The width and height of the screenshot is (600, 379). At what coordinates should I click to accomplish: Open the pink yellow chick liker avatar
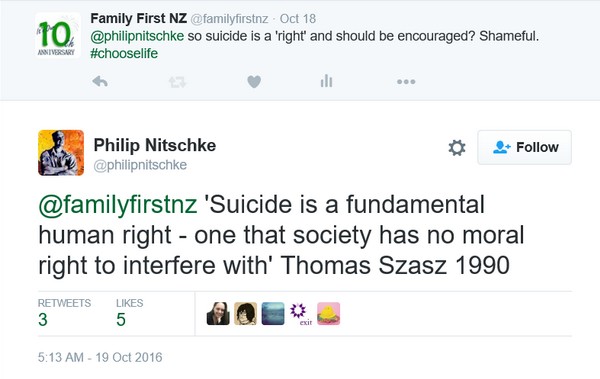point(328,314)
